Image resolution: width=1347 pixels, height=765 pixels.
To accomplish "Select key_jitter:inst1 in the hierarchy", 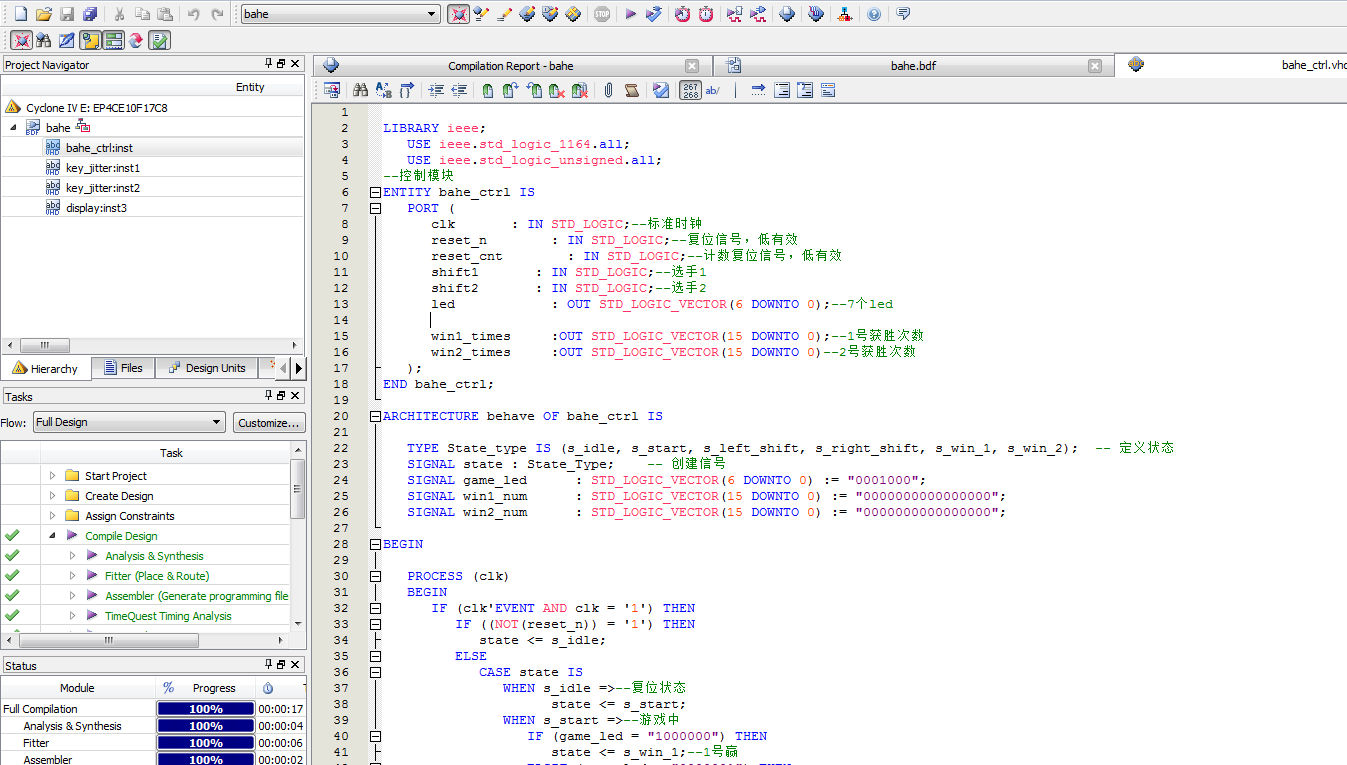I will 103,168.
